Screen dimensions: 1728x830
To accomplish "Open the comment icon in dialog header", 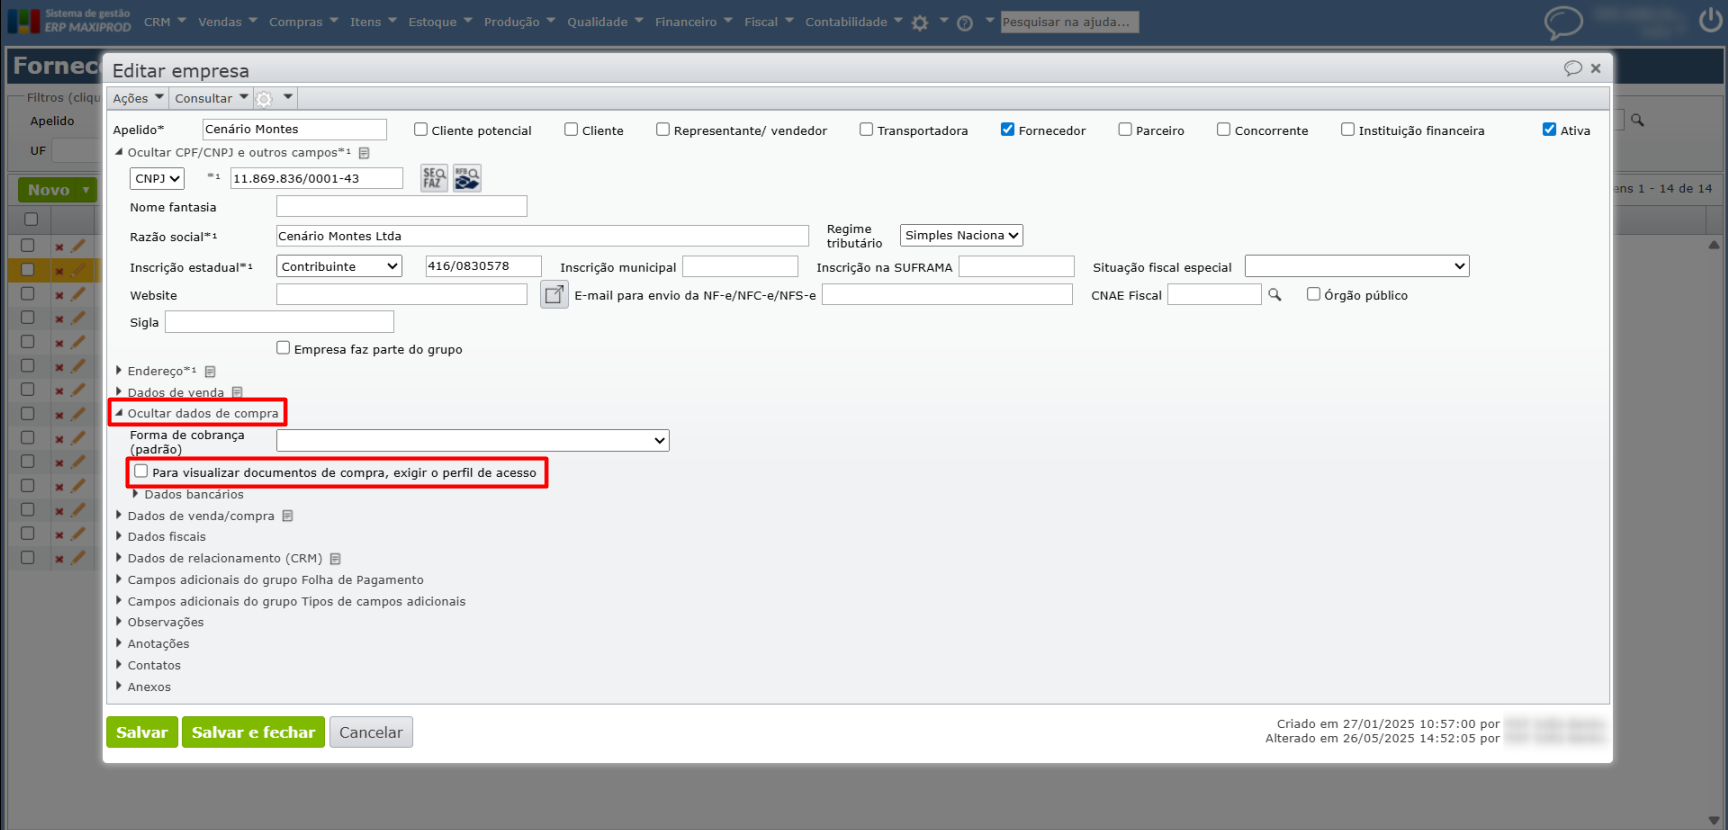I will coord(1573,68).
